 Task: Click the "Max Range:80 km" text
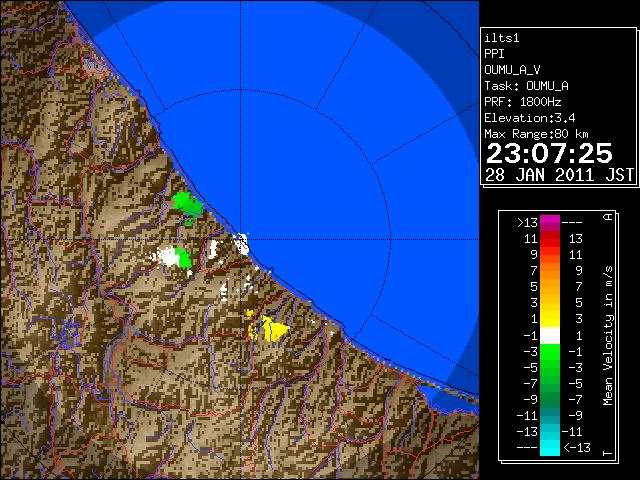pos(536,134)
